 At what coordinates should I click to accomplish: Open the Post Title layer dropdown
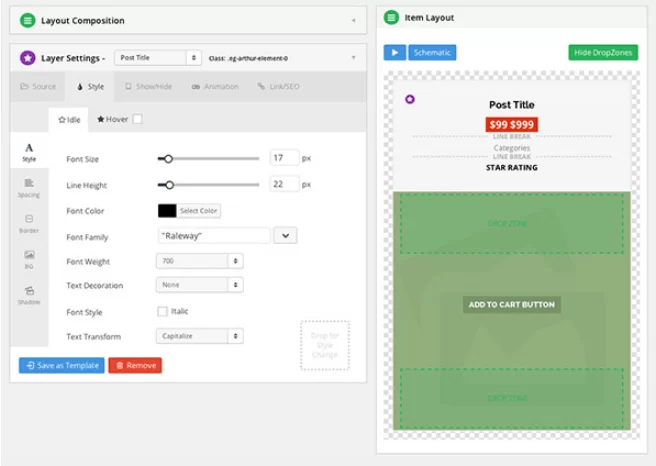pos(157,58)
